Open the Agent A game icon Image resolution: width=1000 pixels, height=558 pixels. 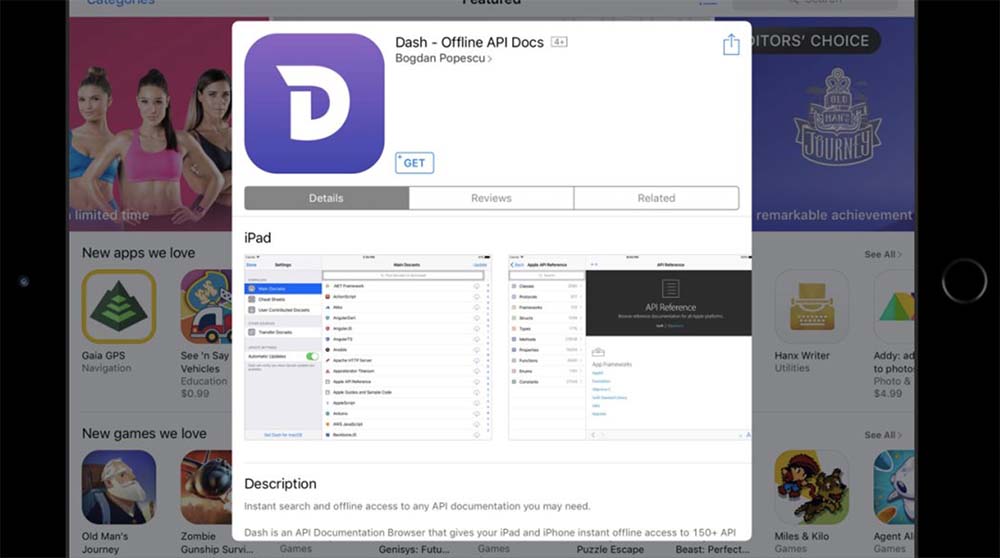pyautogui.click(x=893, y=487)
